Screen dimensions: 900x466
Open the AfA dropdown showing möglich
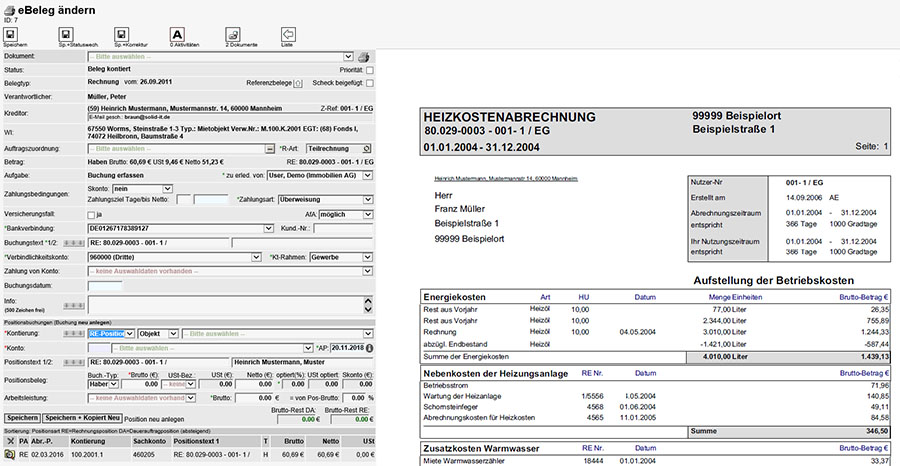[x=345, y=215]
